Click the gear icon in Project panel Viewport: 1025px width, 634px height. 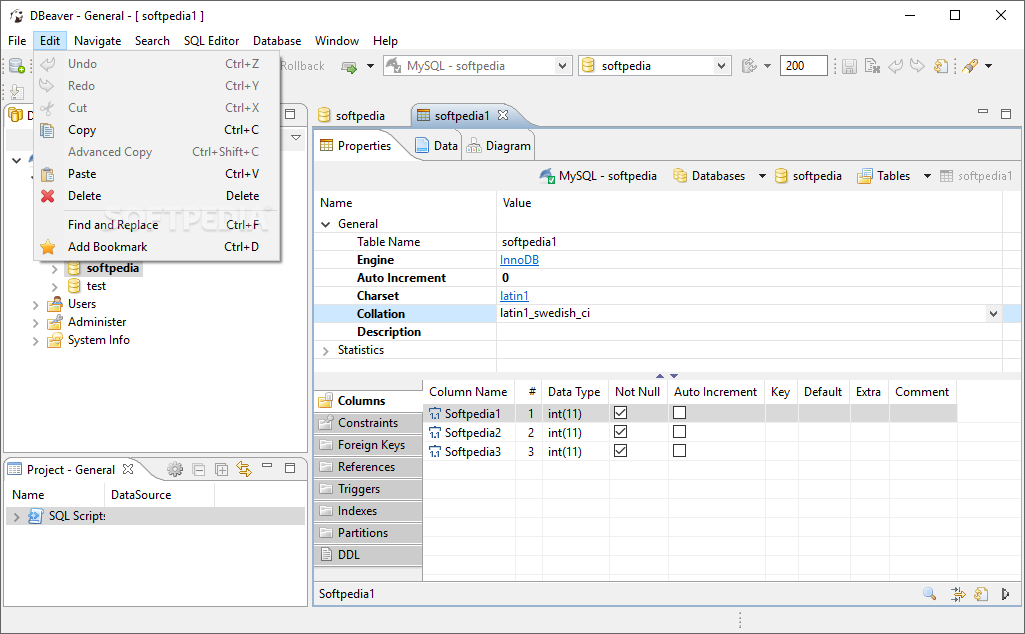[x=175, y=469]
